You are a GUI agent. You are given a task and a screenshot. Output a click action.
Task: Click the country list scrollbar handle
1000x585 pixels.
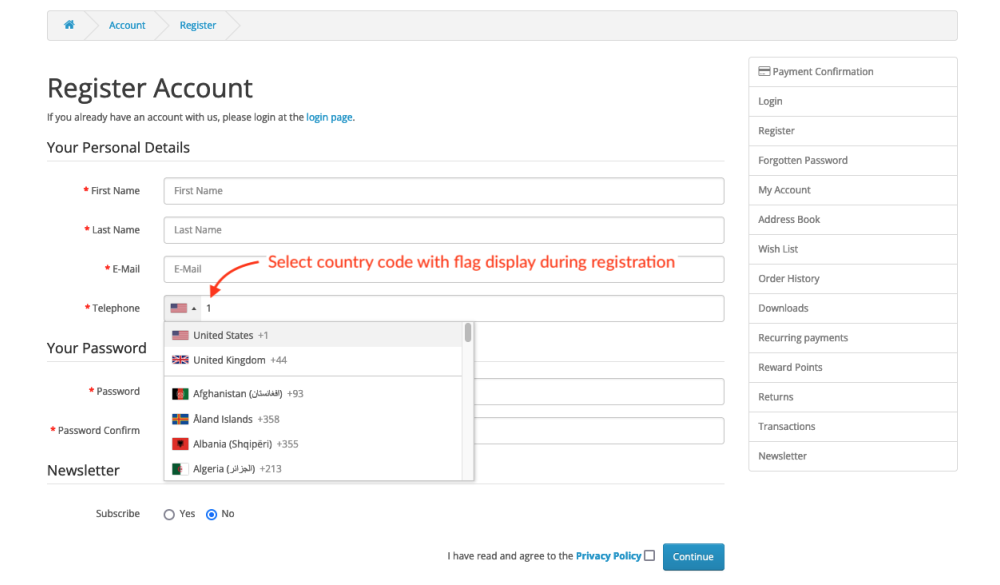(467, 333)
